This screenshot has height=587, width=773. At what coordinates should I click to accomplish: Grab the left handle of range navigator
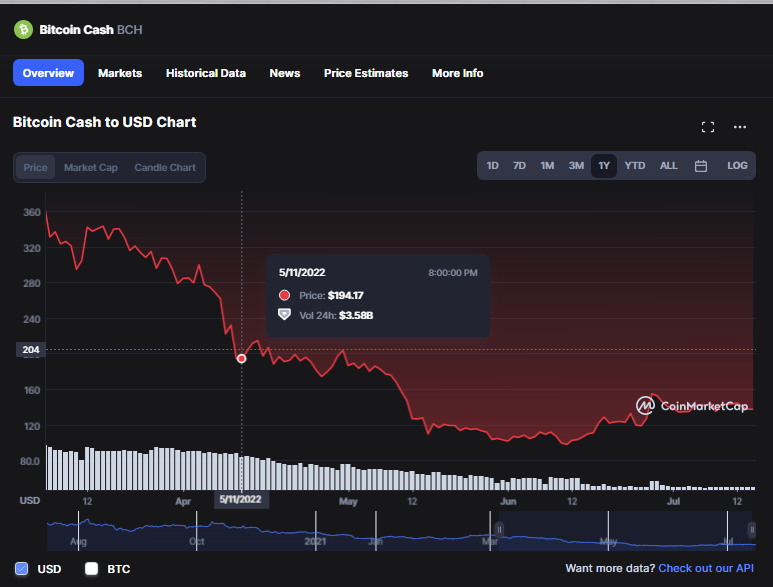pos(499,530)
